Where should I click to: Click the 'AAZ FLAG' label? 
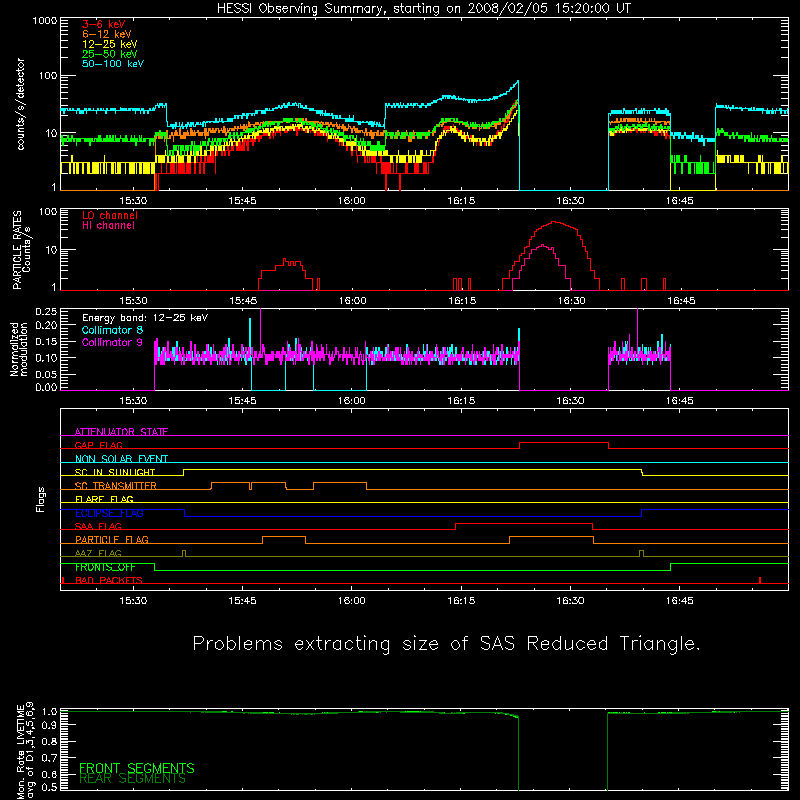pos(98,553)
